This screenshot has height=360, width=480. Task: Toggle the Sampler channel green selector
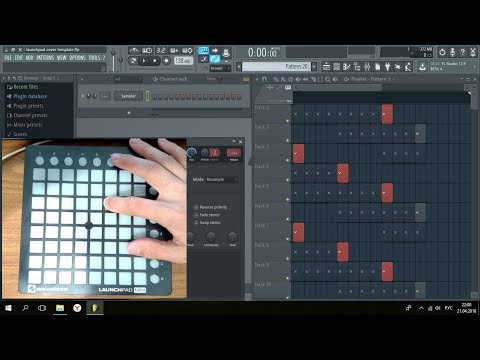147,96
